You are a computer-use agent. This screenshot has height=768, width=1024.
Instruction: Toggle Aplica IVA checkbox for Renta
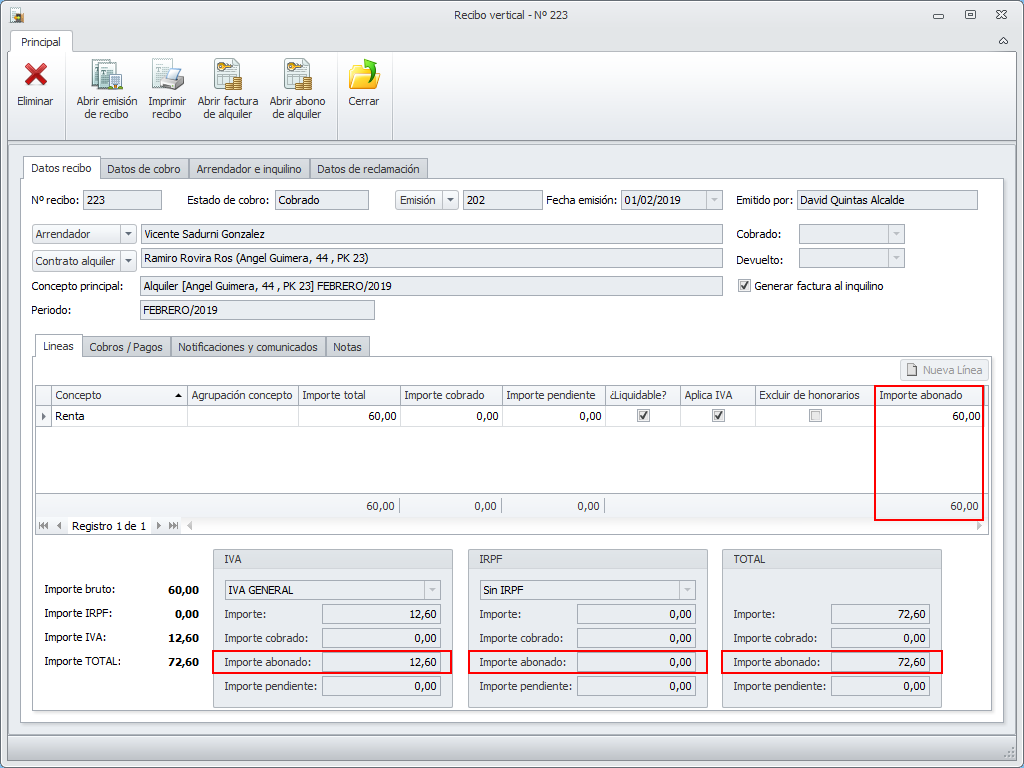point(718,416)
